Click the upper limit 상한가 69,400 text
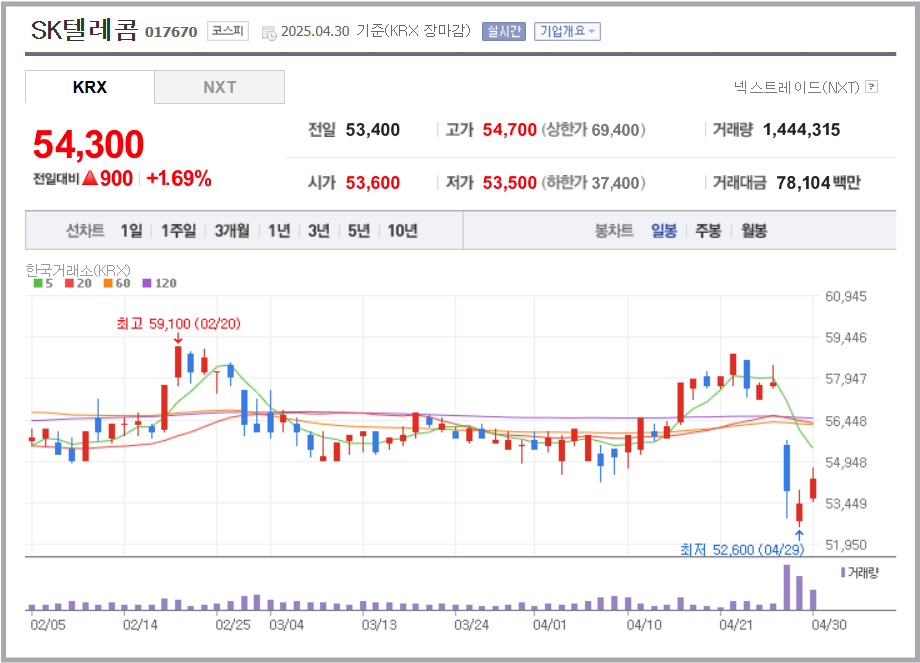Screen dimensions: 920x663 (x=593, y=130)
